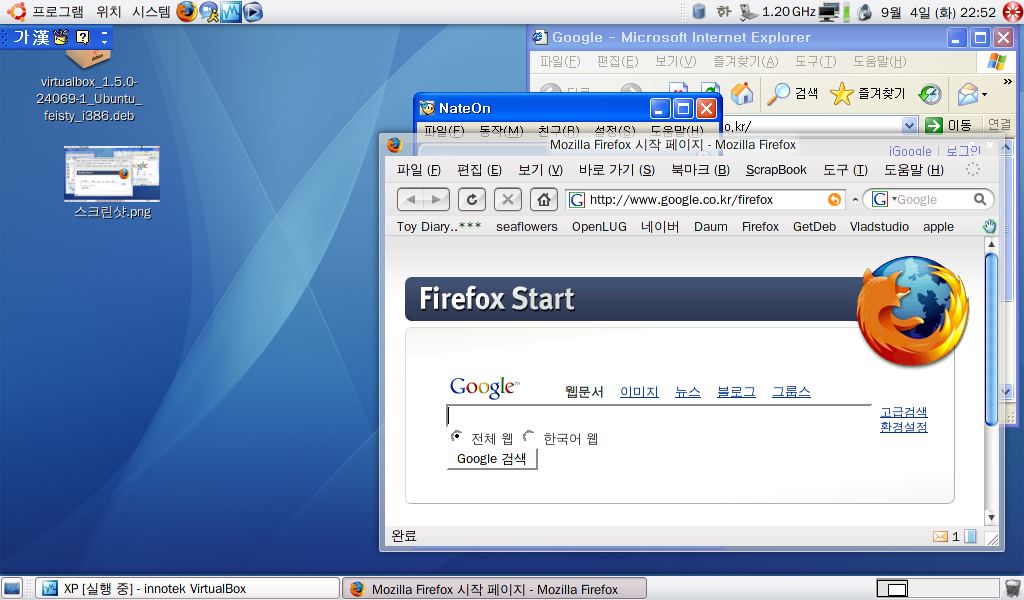The image size is (1024, 600).
Task: Click the orange feed icon in the URL bar
Action: 834,200
